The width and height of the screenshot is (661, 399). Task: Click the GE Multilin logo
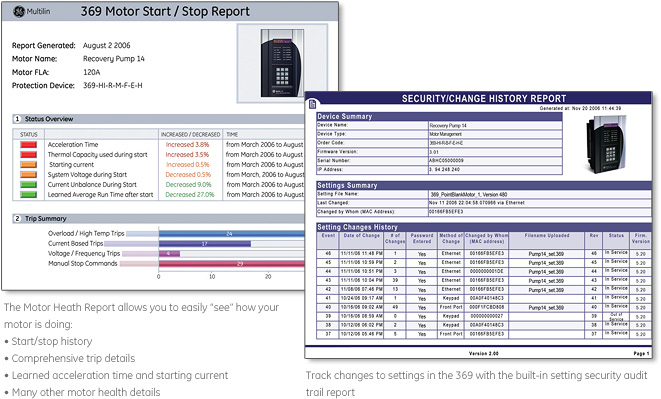[31, 11]
